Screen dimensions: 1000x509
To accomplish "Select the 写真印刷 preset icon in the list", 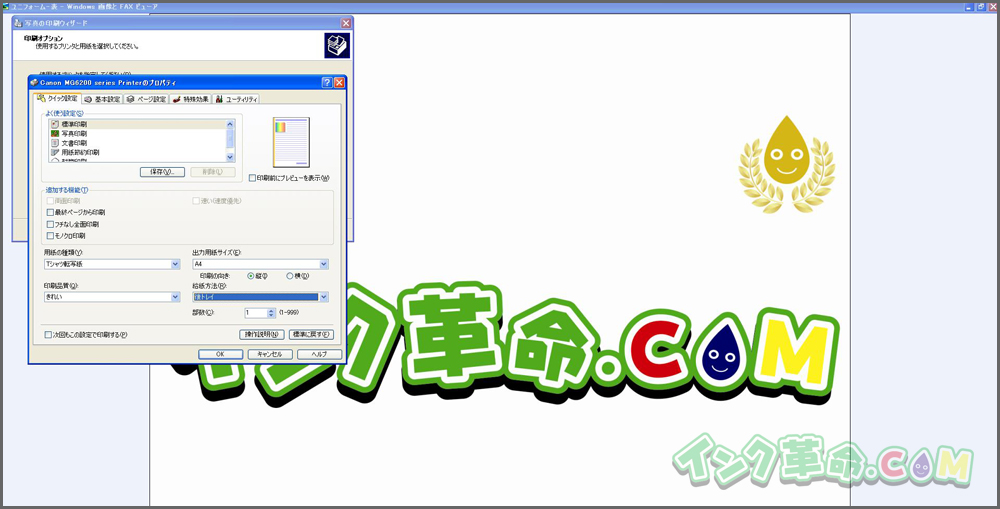I will coord(55,133).
